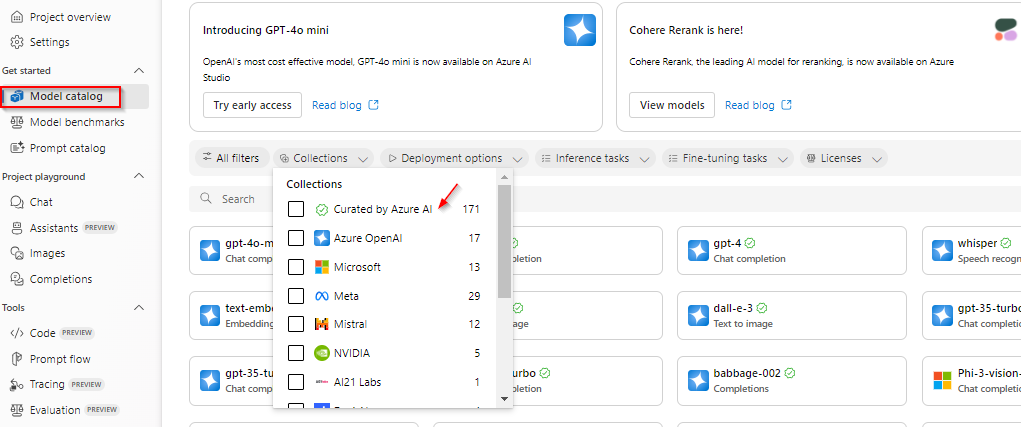This screenshot has width=1021, height=427.
Task: Open the gpt-4 model card
Action: pyautogui.click(x=792, y=251)
